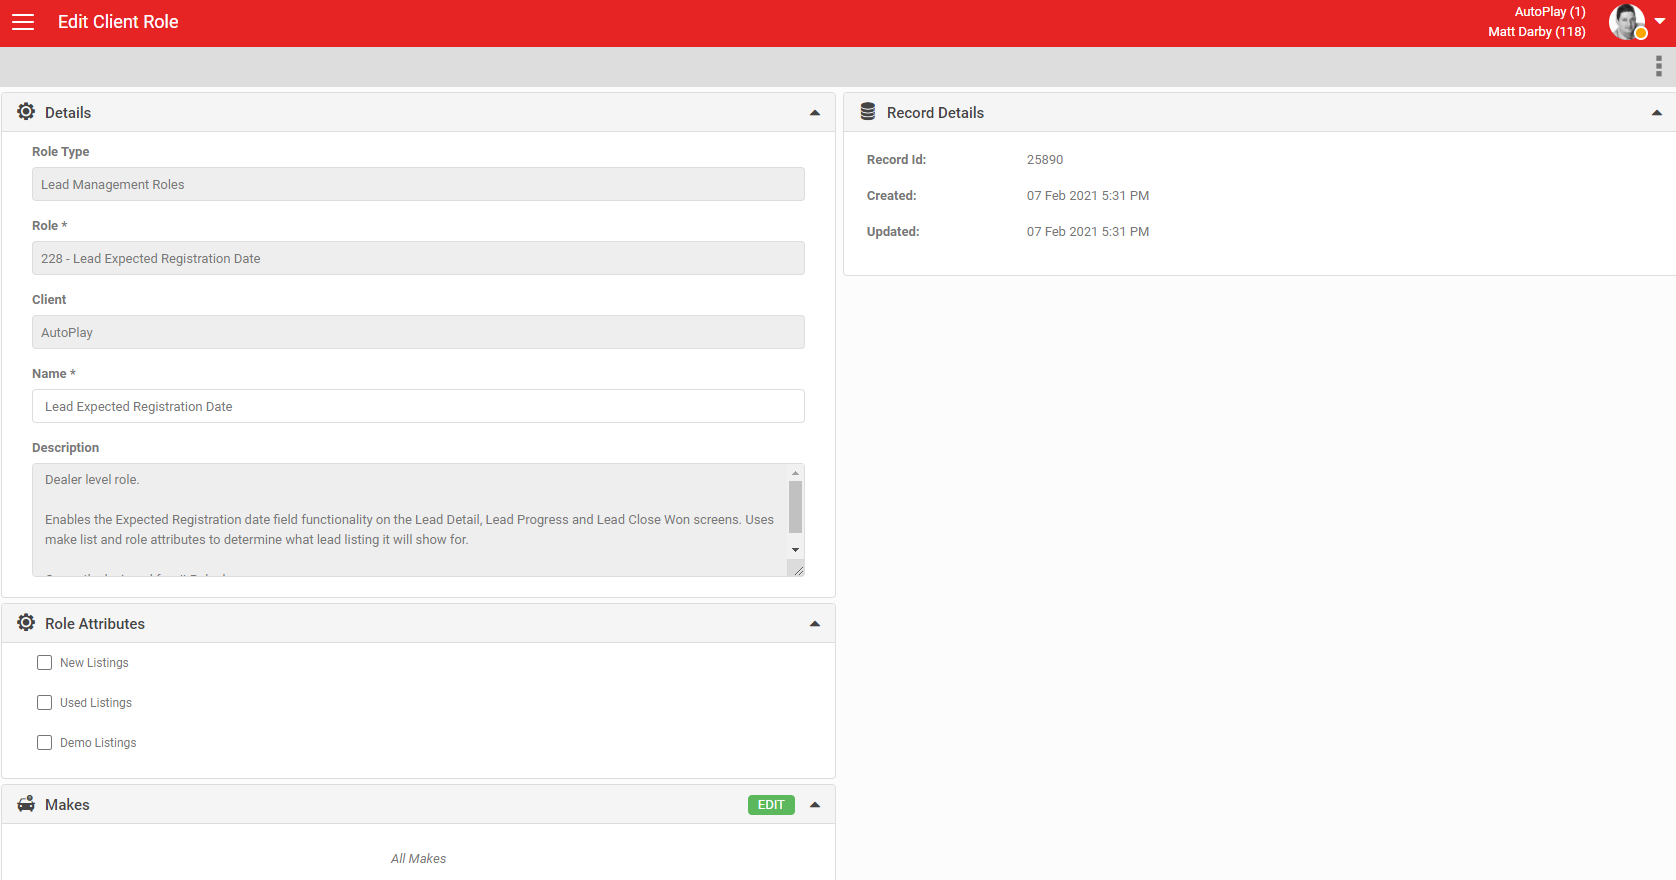The image size is (1676, 880).
Task: Click the Used Listings label
Action: 96,703
